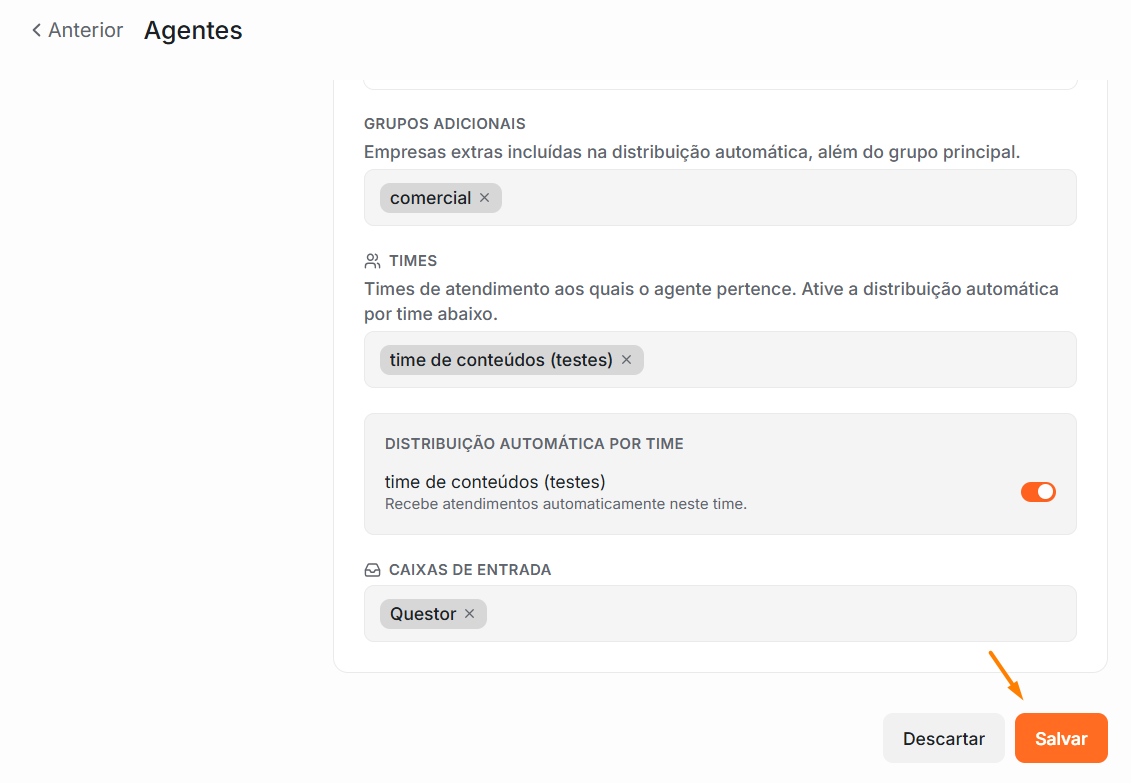Select the comercial group chip
The width and height of the screenshot is (1131, 783).
click(x=430, y=198)
